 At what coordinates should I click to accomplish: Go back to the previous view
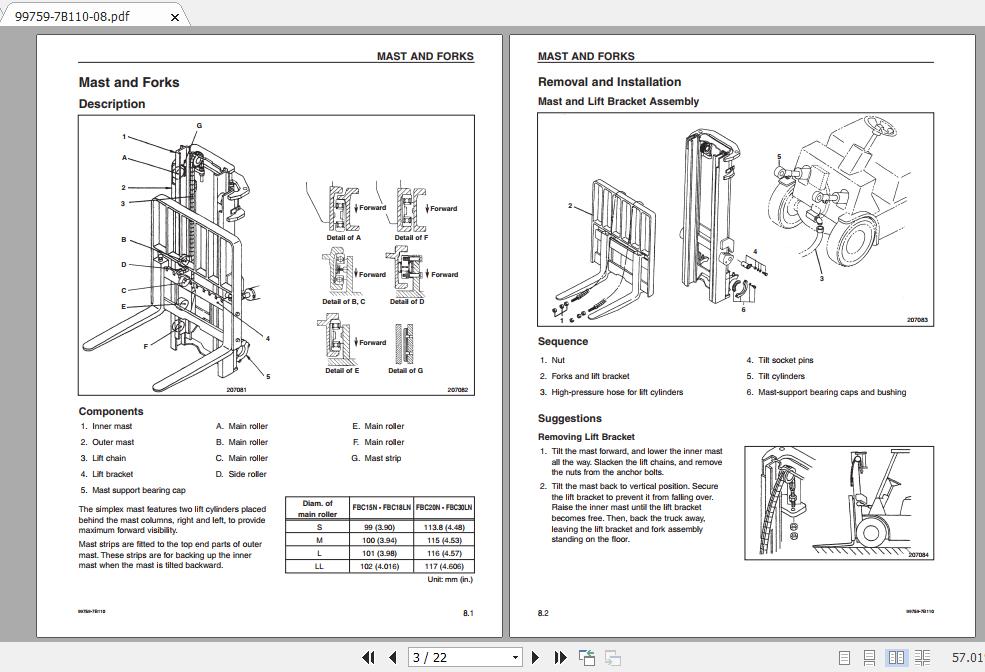pos(586,658)
